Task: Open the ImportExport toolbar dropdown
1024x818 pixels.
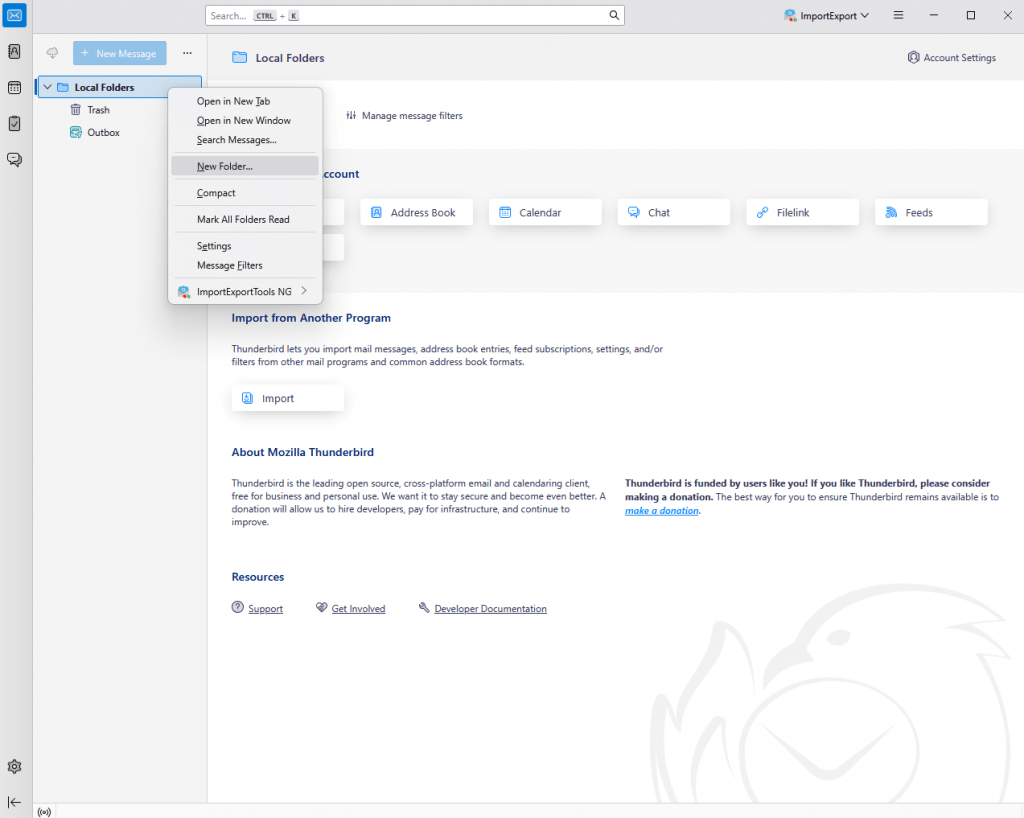Action: click(827, 16)
